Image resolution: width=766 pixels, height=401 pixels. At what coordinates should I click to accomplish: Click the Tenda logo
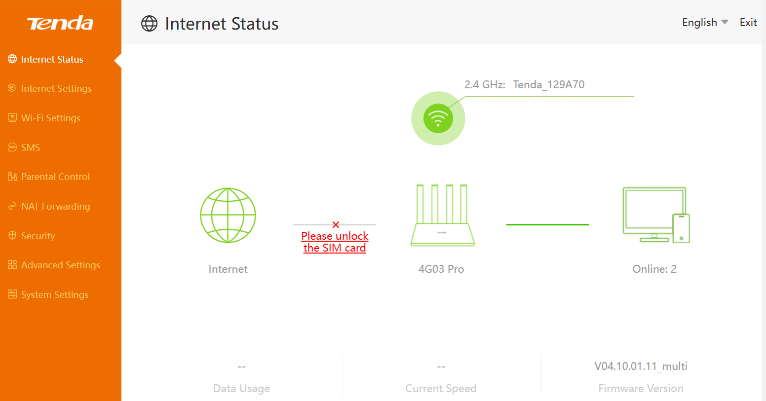tap(60, 23)
